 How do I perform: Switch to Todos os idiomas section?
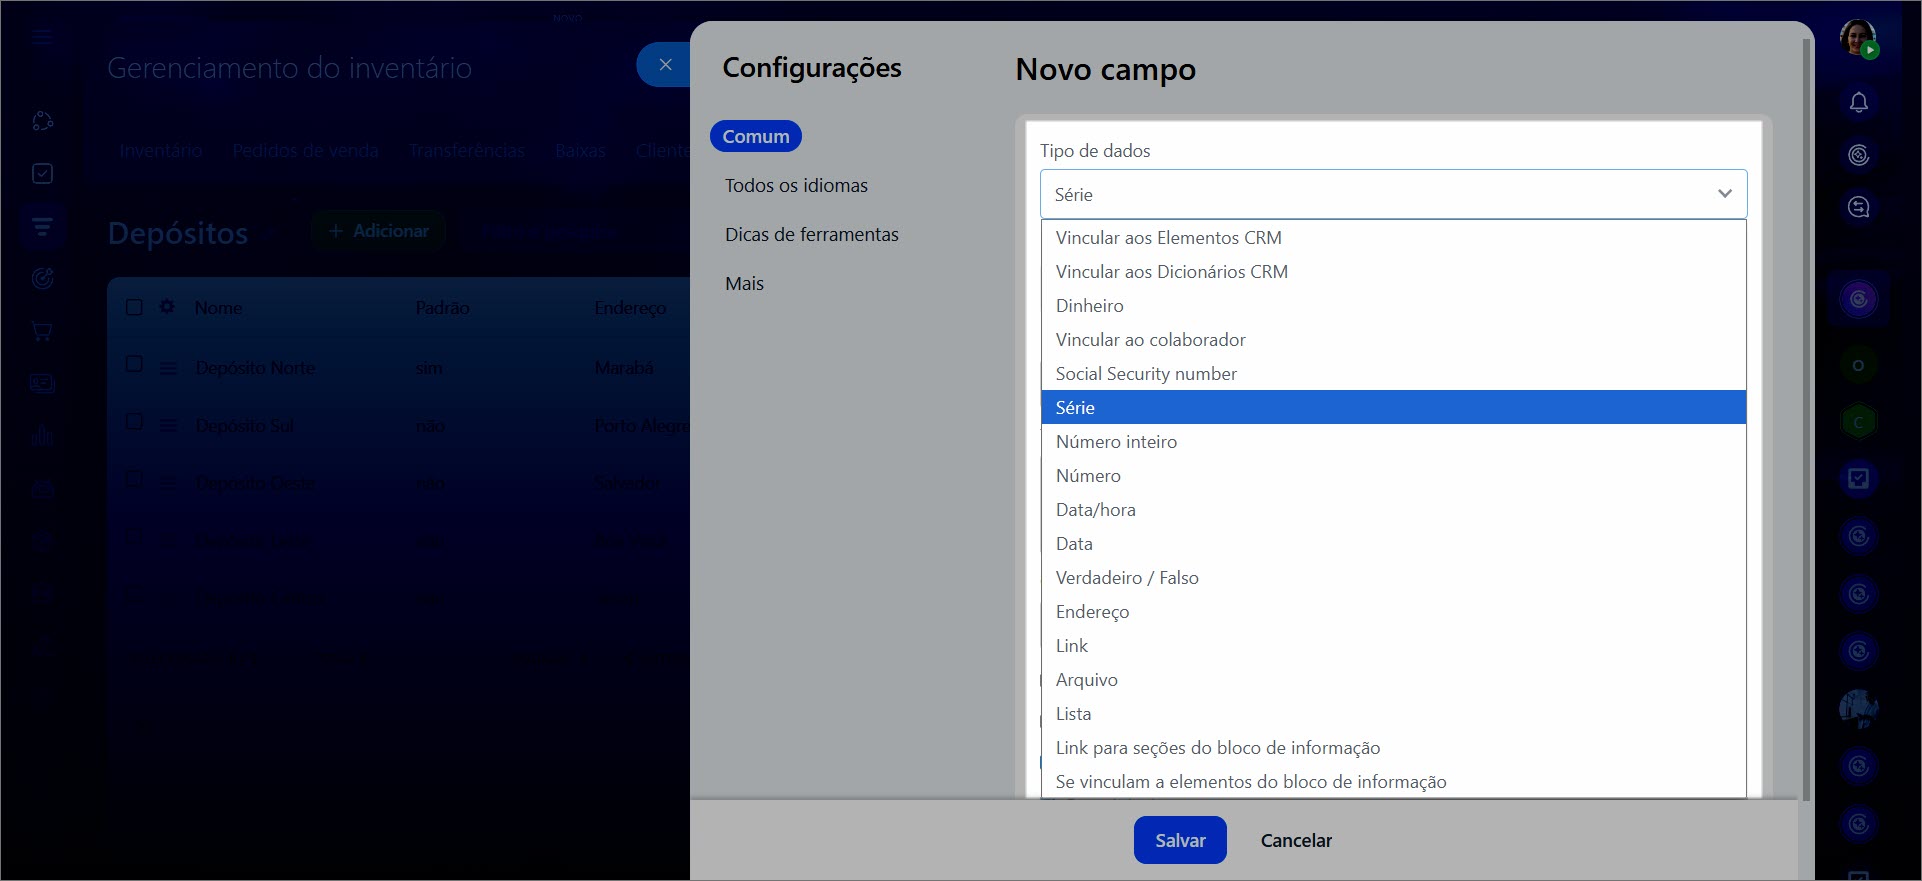tap(796, 186)
